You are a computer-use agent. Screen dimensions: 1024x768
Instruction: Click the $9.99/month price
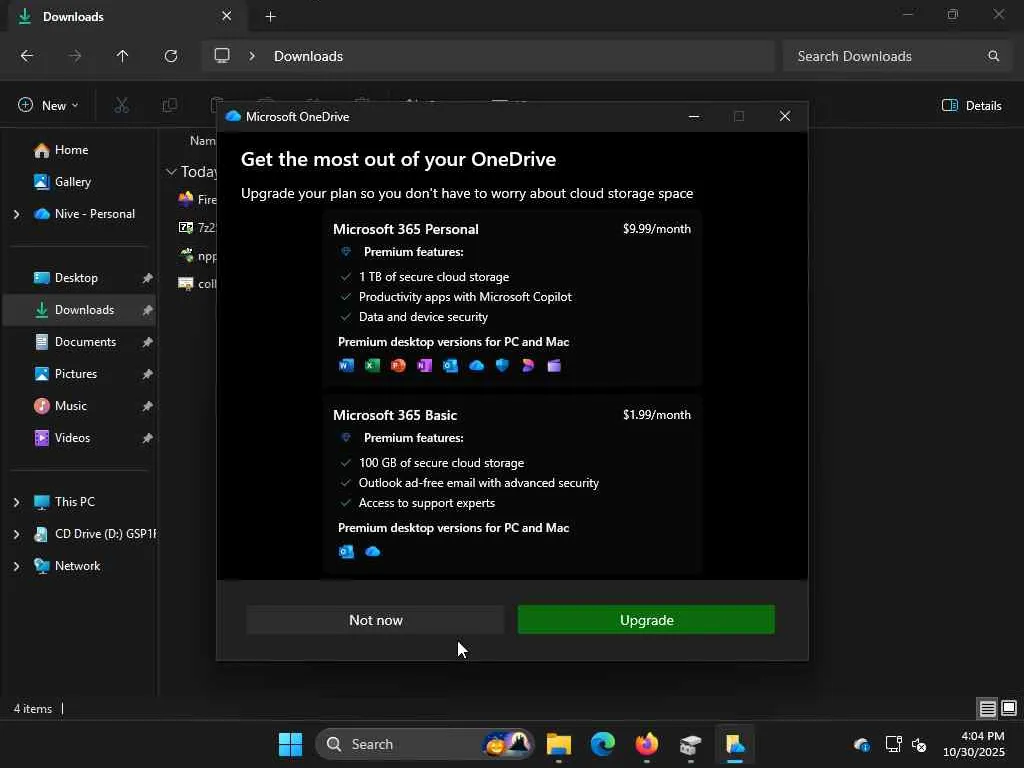point(656,229)
